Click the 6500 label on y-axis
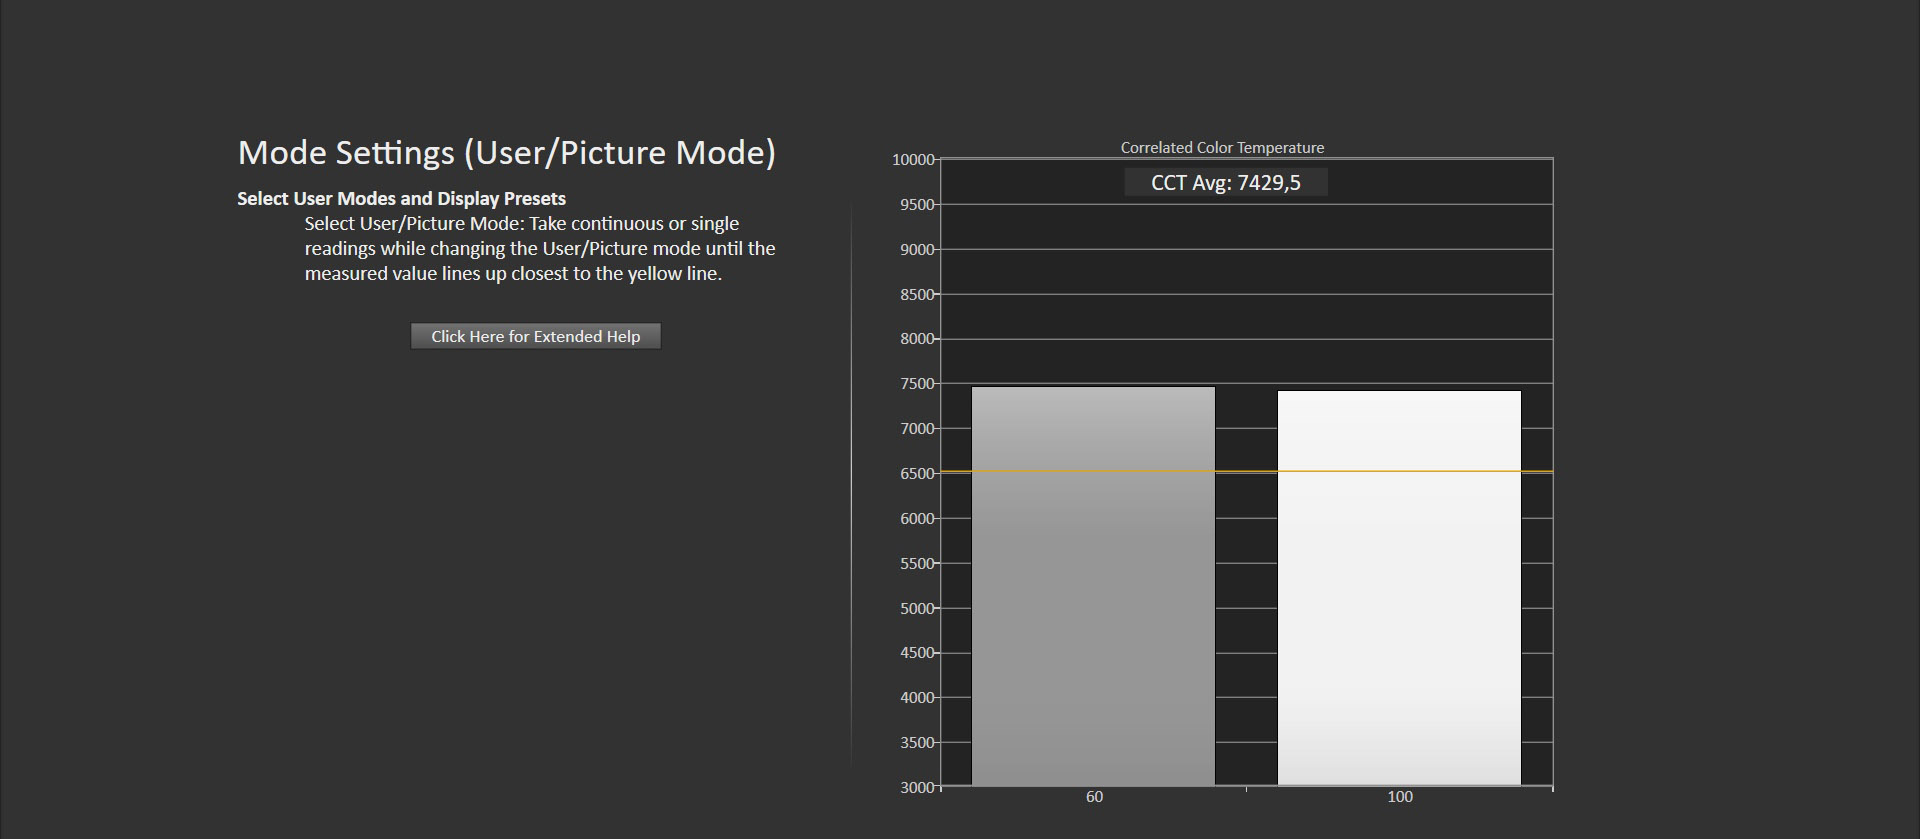Screen dimensions: 1920x839 (916, 474)
